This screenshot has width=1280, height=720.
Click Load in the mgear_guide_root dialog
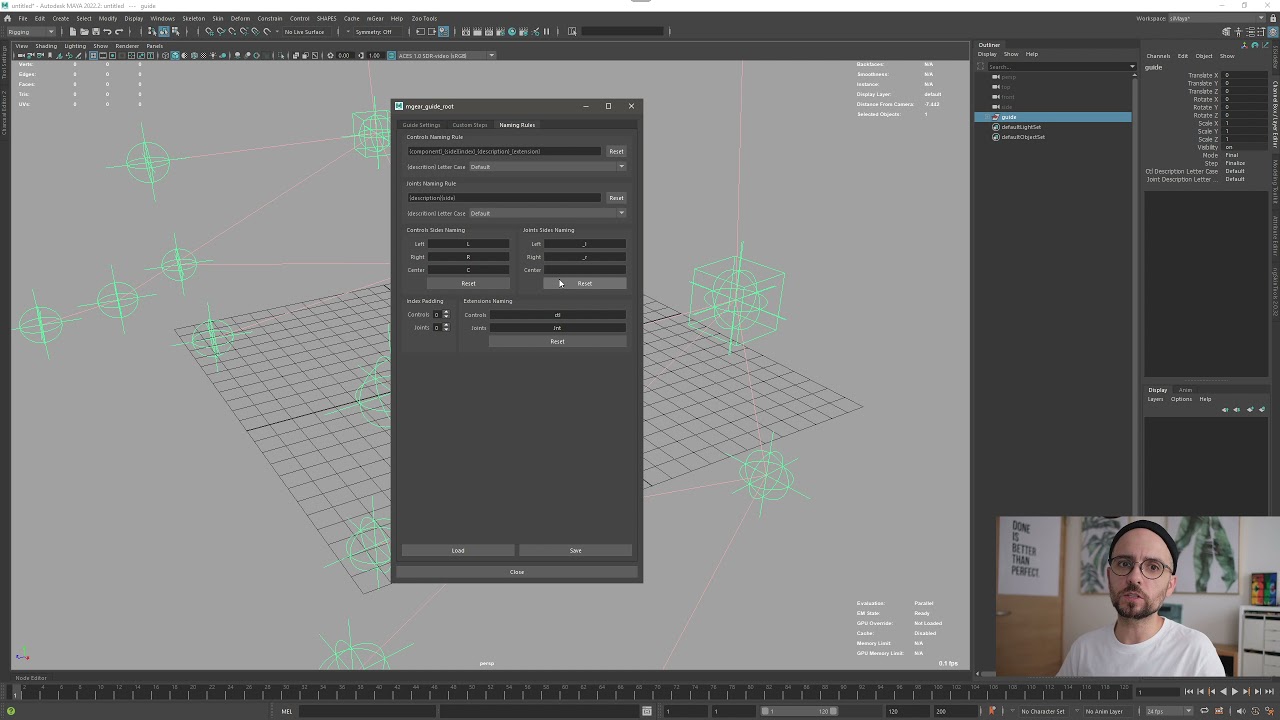pyautogui.click(x=458, y=550)
